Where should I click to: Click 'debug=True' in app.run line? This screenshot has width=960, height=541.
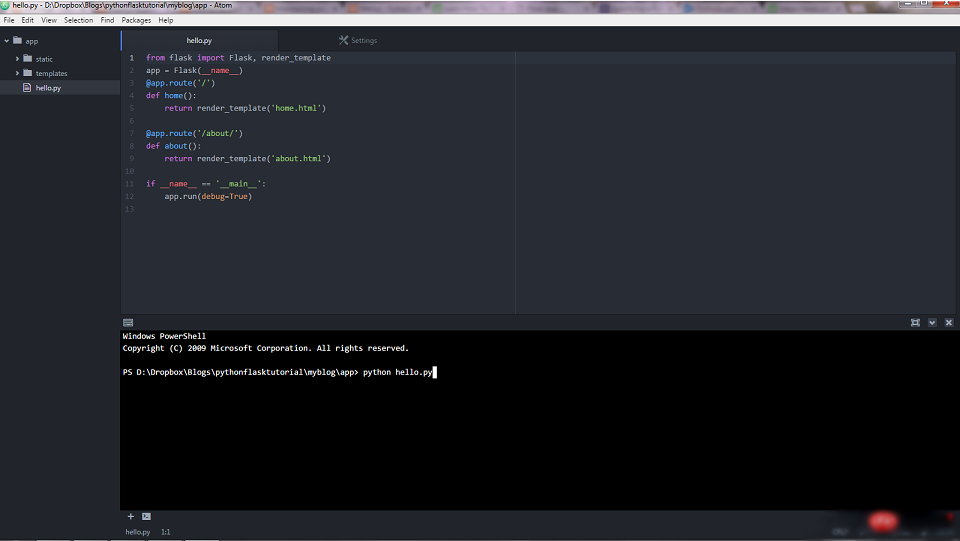(224, 196)
